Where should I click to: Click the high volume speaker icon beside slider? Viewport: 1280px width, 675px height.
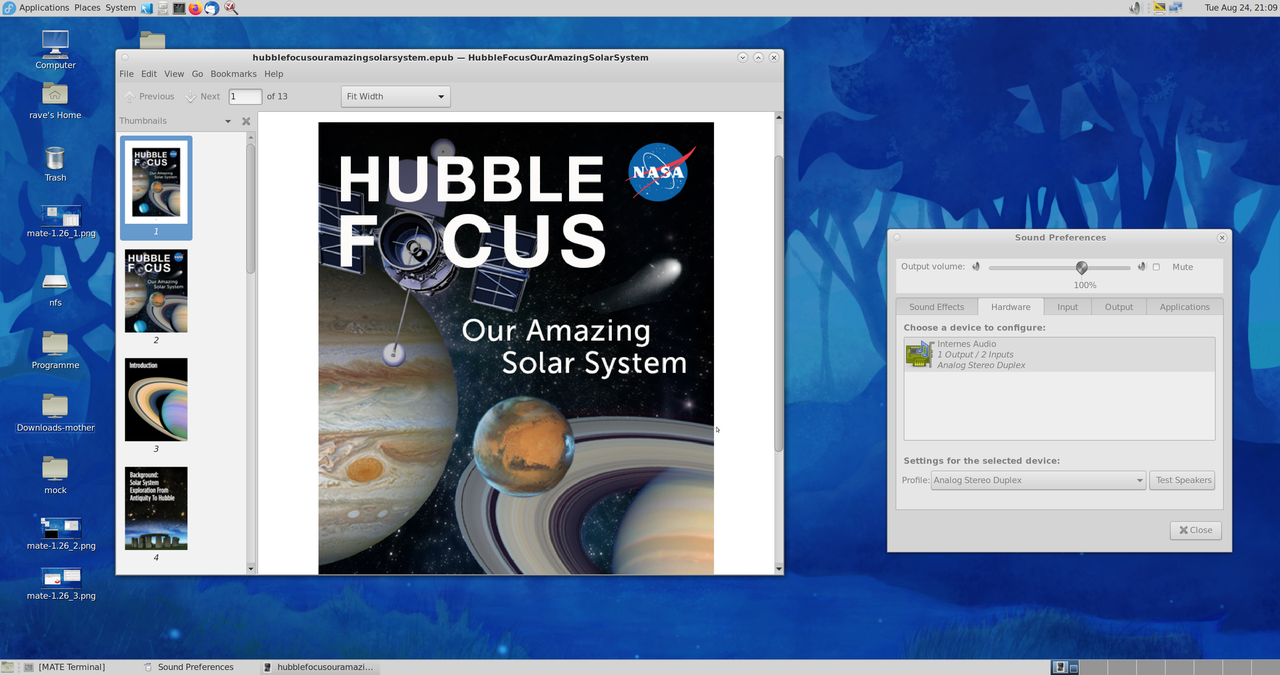click(1141, 267)
